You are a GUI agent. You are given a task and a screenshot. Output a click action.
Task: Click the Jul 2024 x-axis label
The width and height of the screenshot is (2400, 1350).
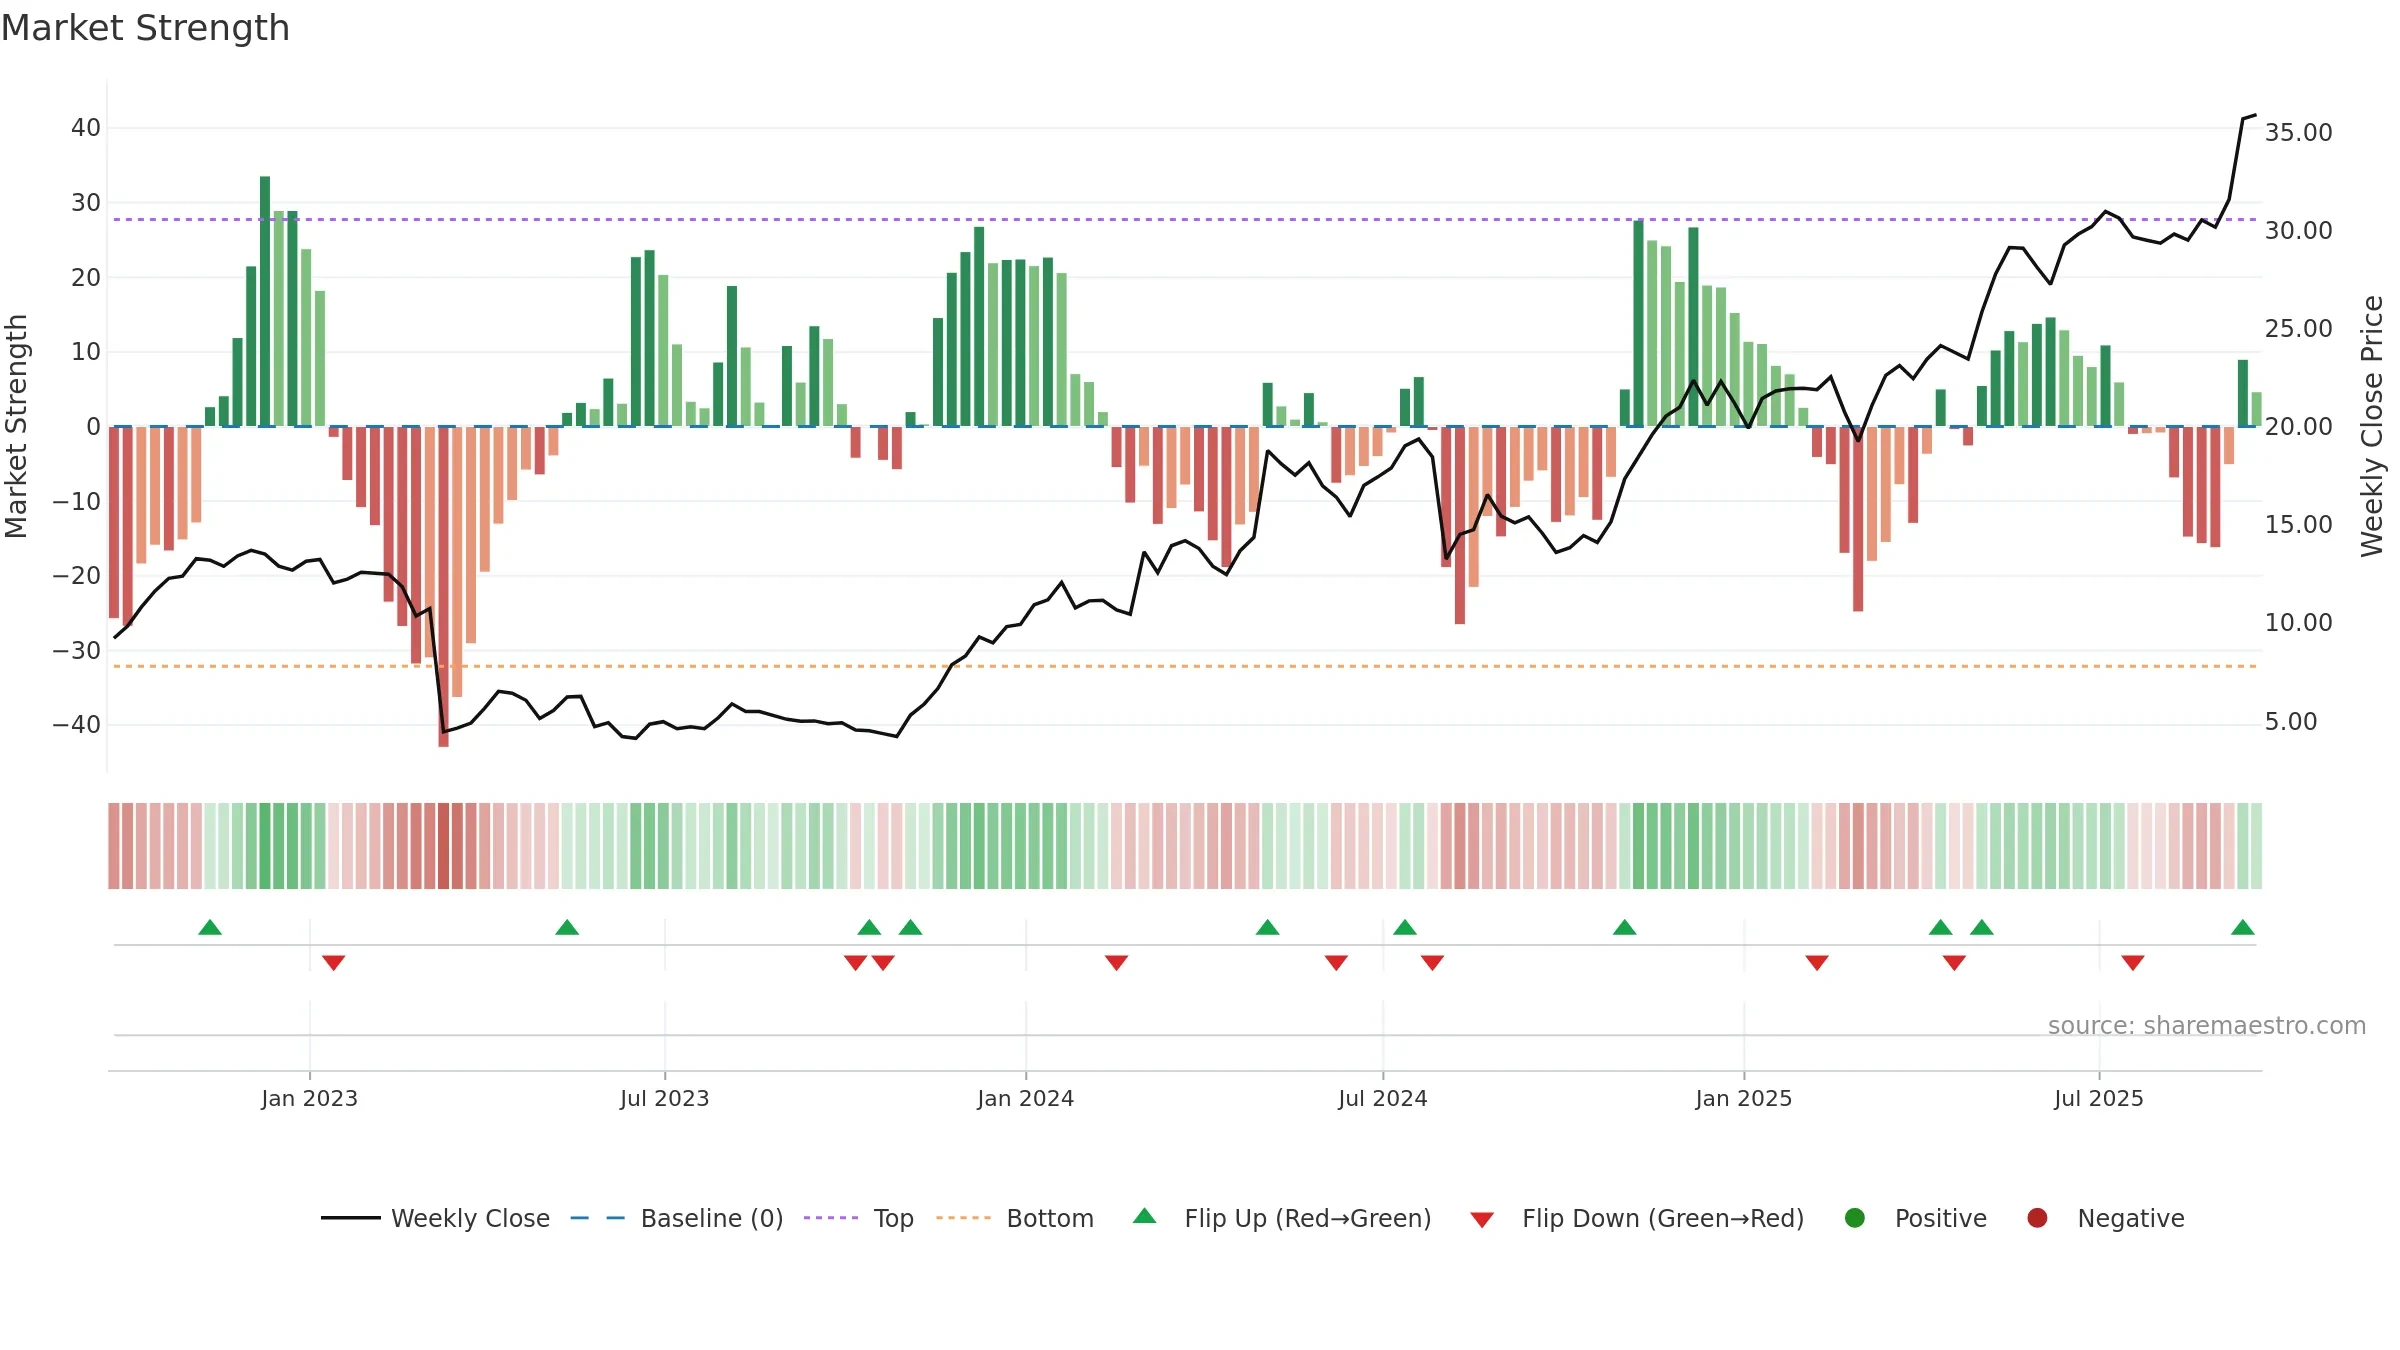[x=1383, y=1098]
